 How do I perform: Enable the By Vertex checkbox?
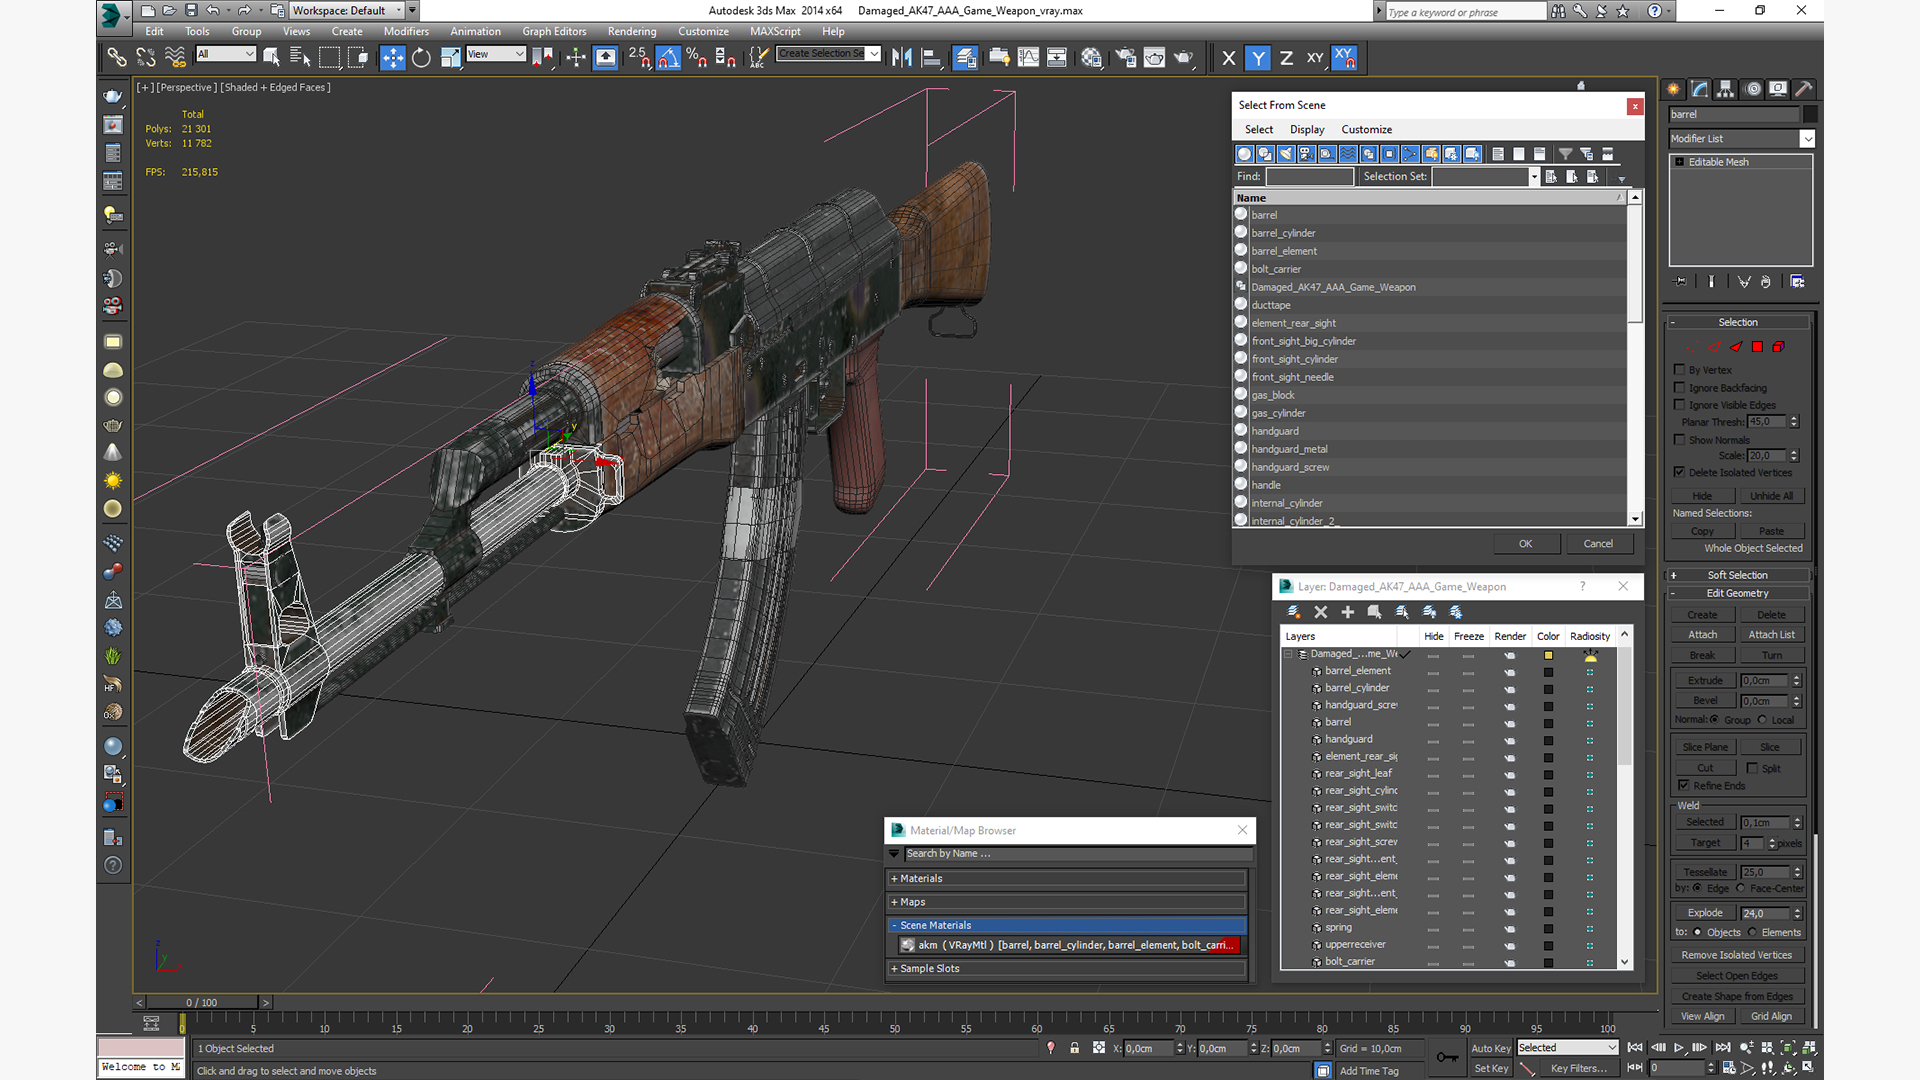[x=1680, y=370]
